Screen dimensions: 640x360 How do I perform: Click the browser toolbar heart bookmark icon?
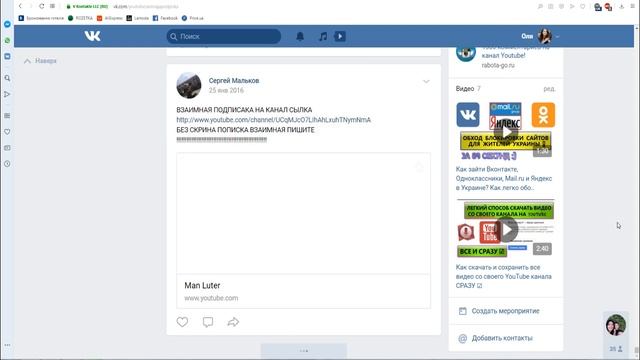coord(582,7)
